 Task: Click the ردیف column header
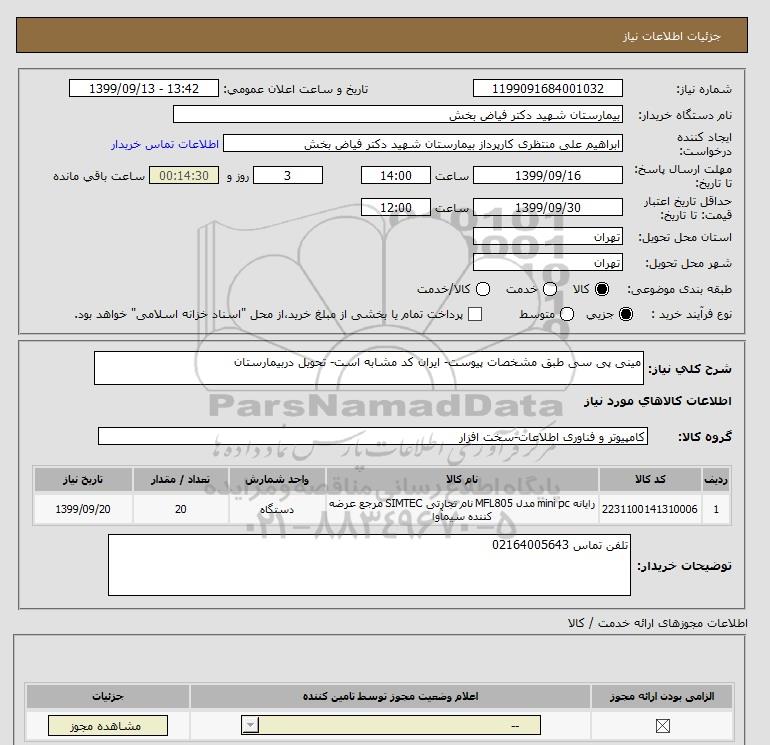click(x=716, y=479)
